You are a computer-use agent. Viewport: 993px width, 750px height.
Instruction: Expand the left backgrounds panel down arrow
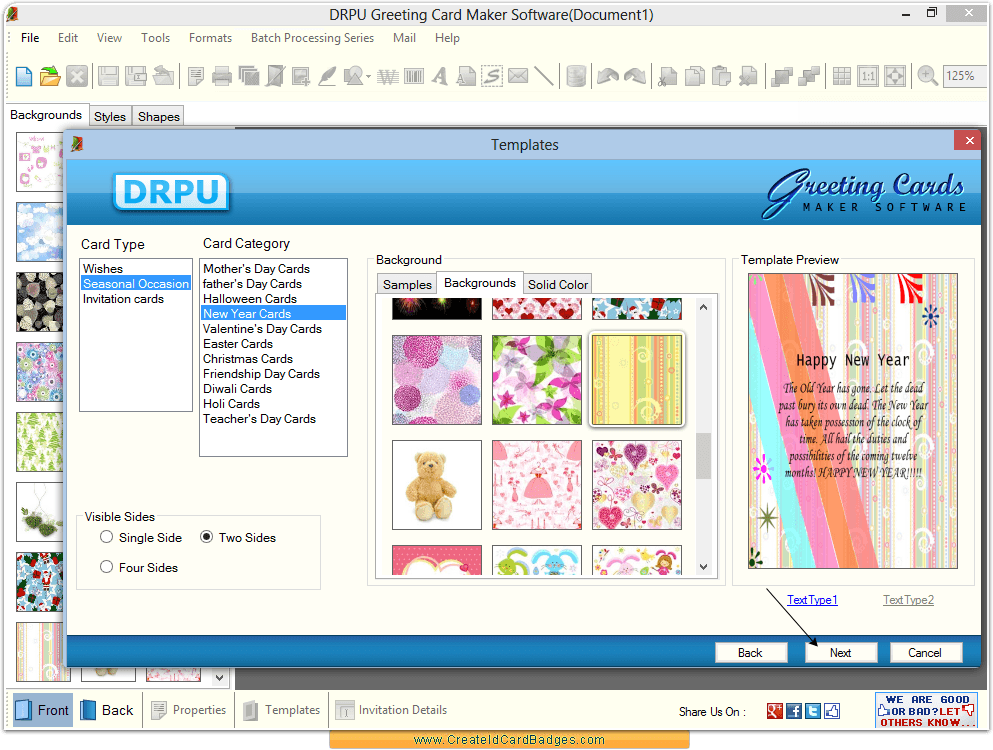[219, 677]
